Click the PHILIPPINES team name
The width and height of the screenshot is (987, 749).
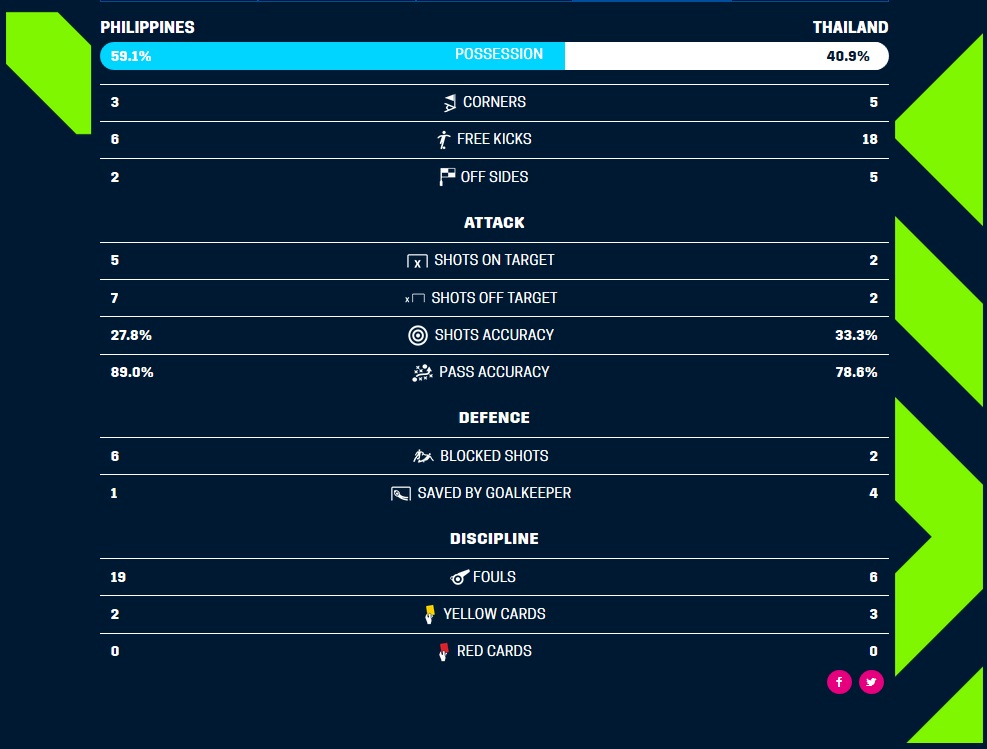pos(147,28)
